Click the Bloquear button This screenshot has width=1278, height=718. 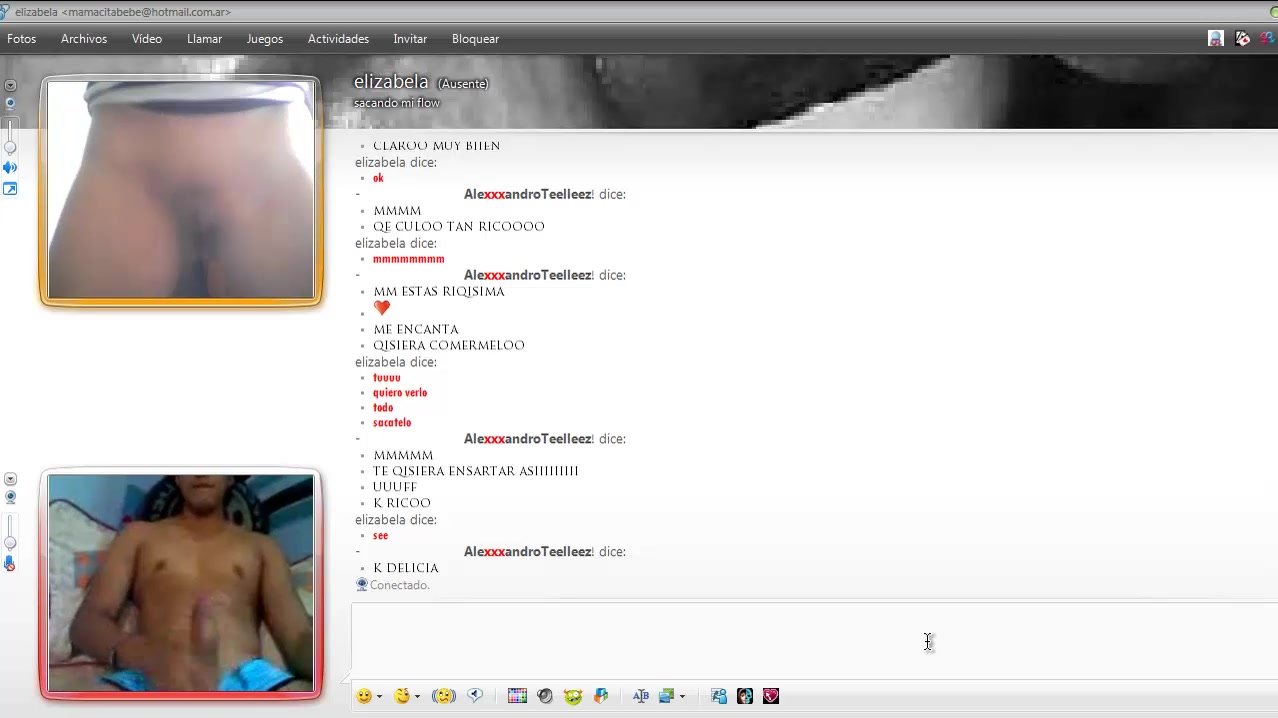[475, 39]
